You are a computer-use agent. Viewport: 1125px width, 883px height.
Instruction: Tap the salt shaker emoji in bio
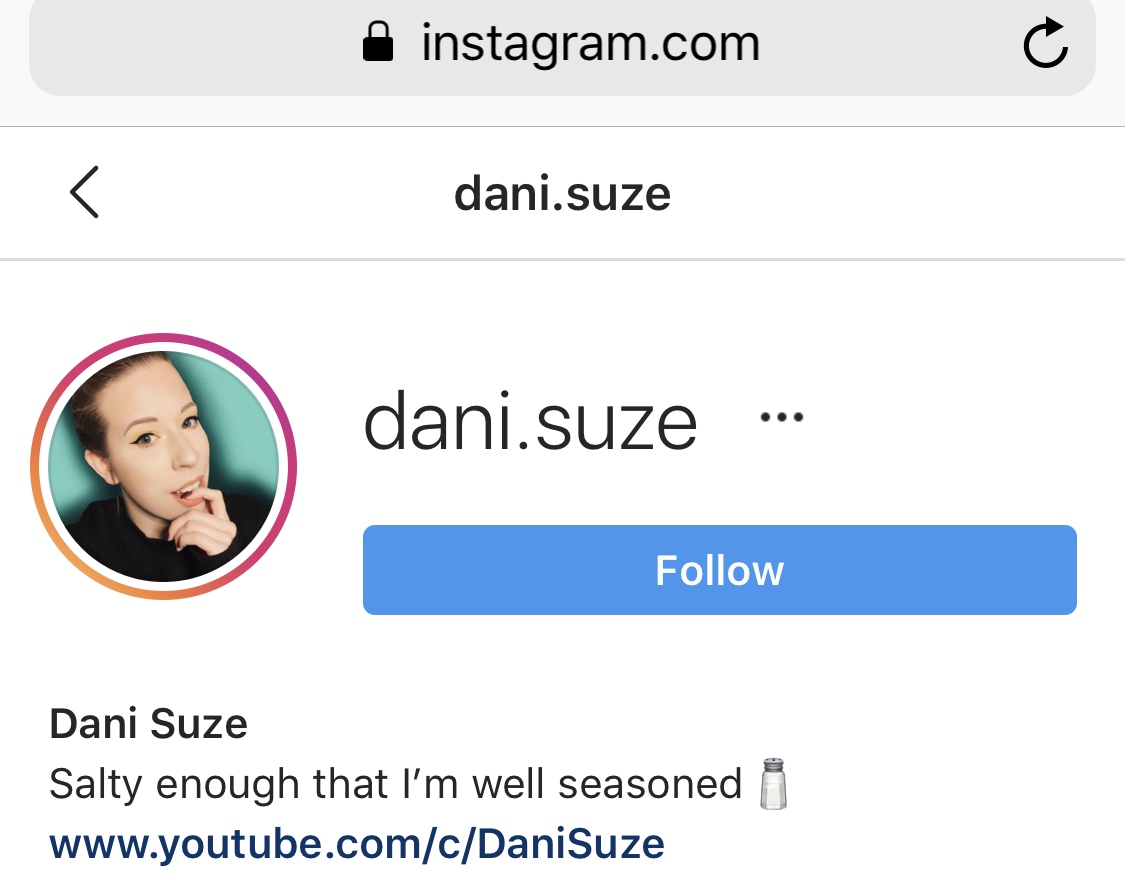(773, 783)
